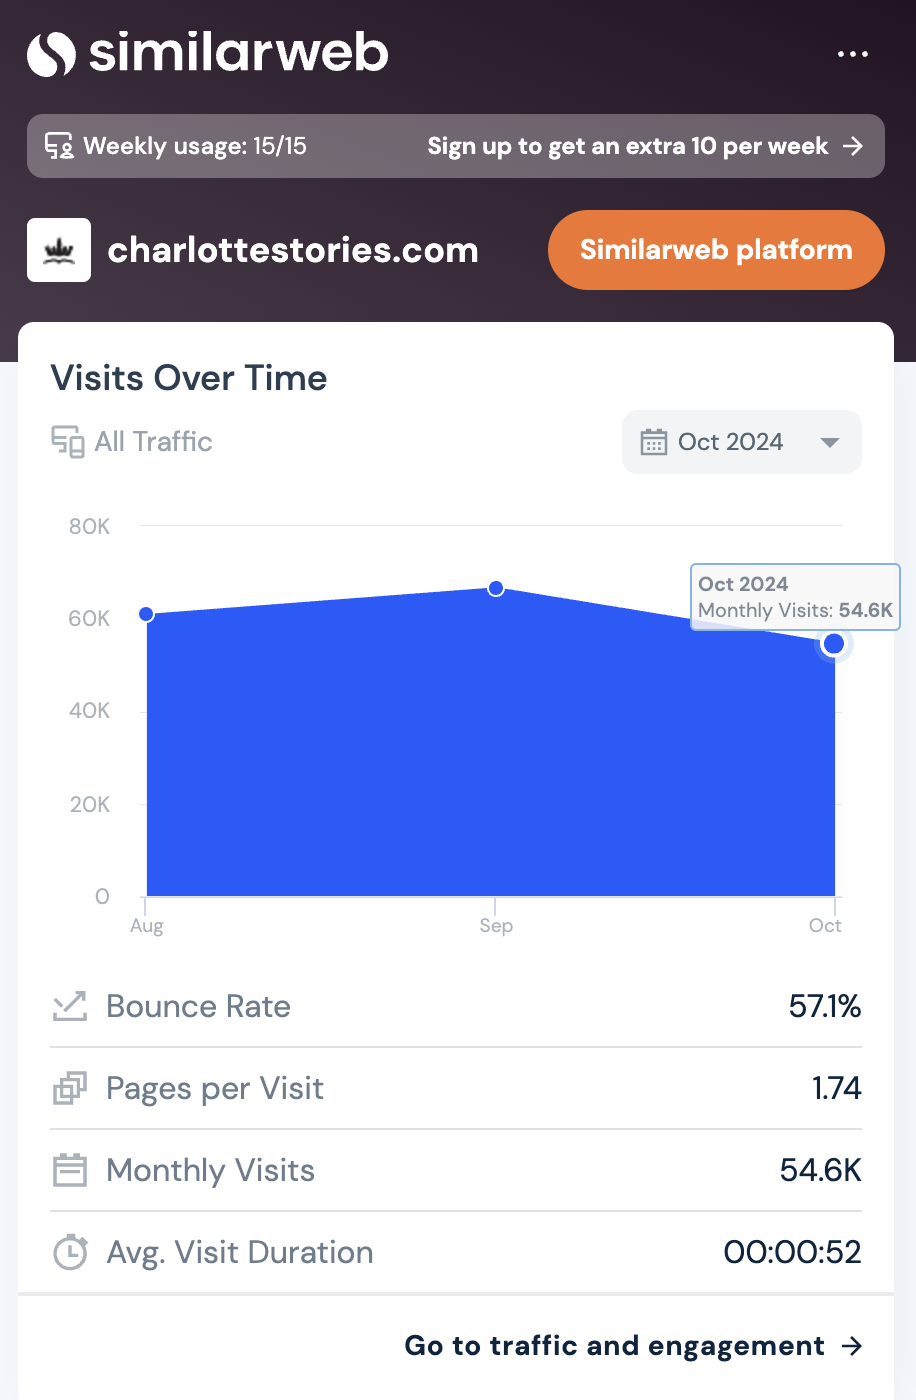The height and width of the screenshot is (1400, 916).
Task: Click the weekly usage device icon
Action: coord(59,147)
